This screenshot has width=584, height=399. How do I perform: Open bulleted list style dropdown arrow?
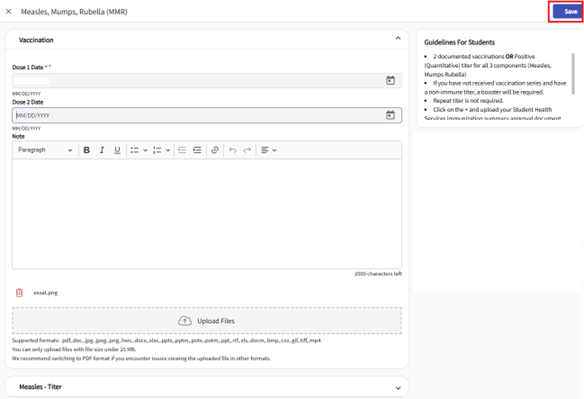click(x=145, y=150)
